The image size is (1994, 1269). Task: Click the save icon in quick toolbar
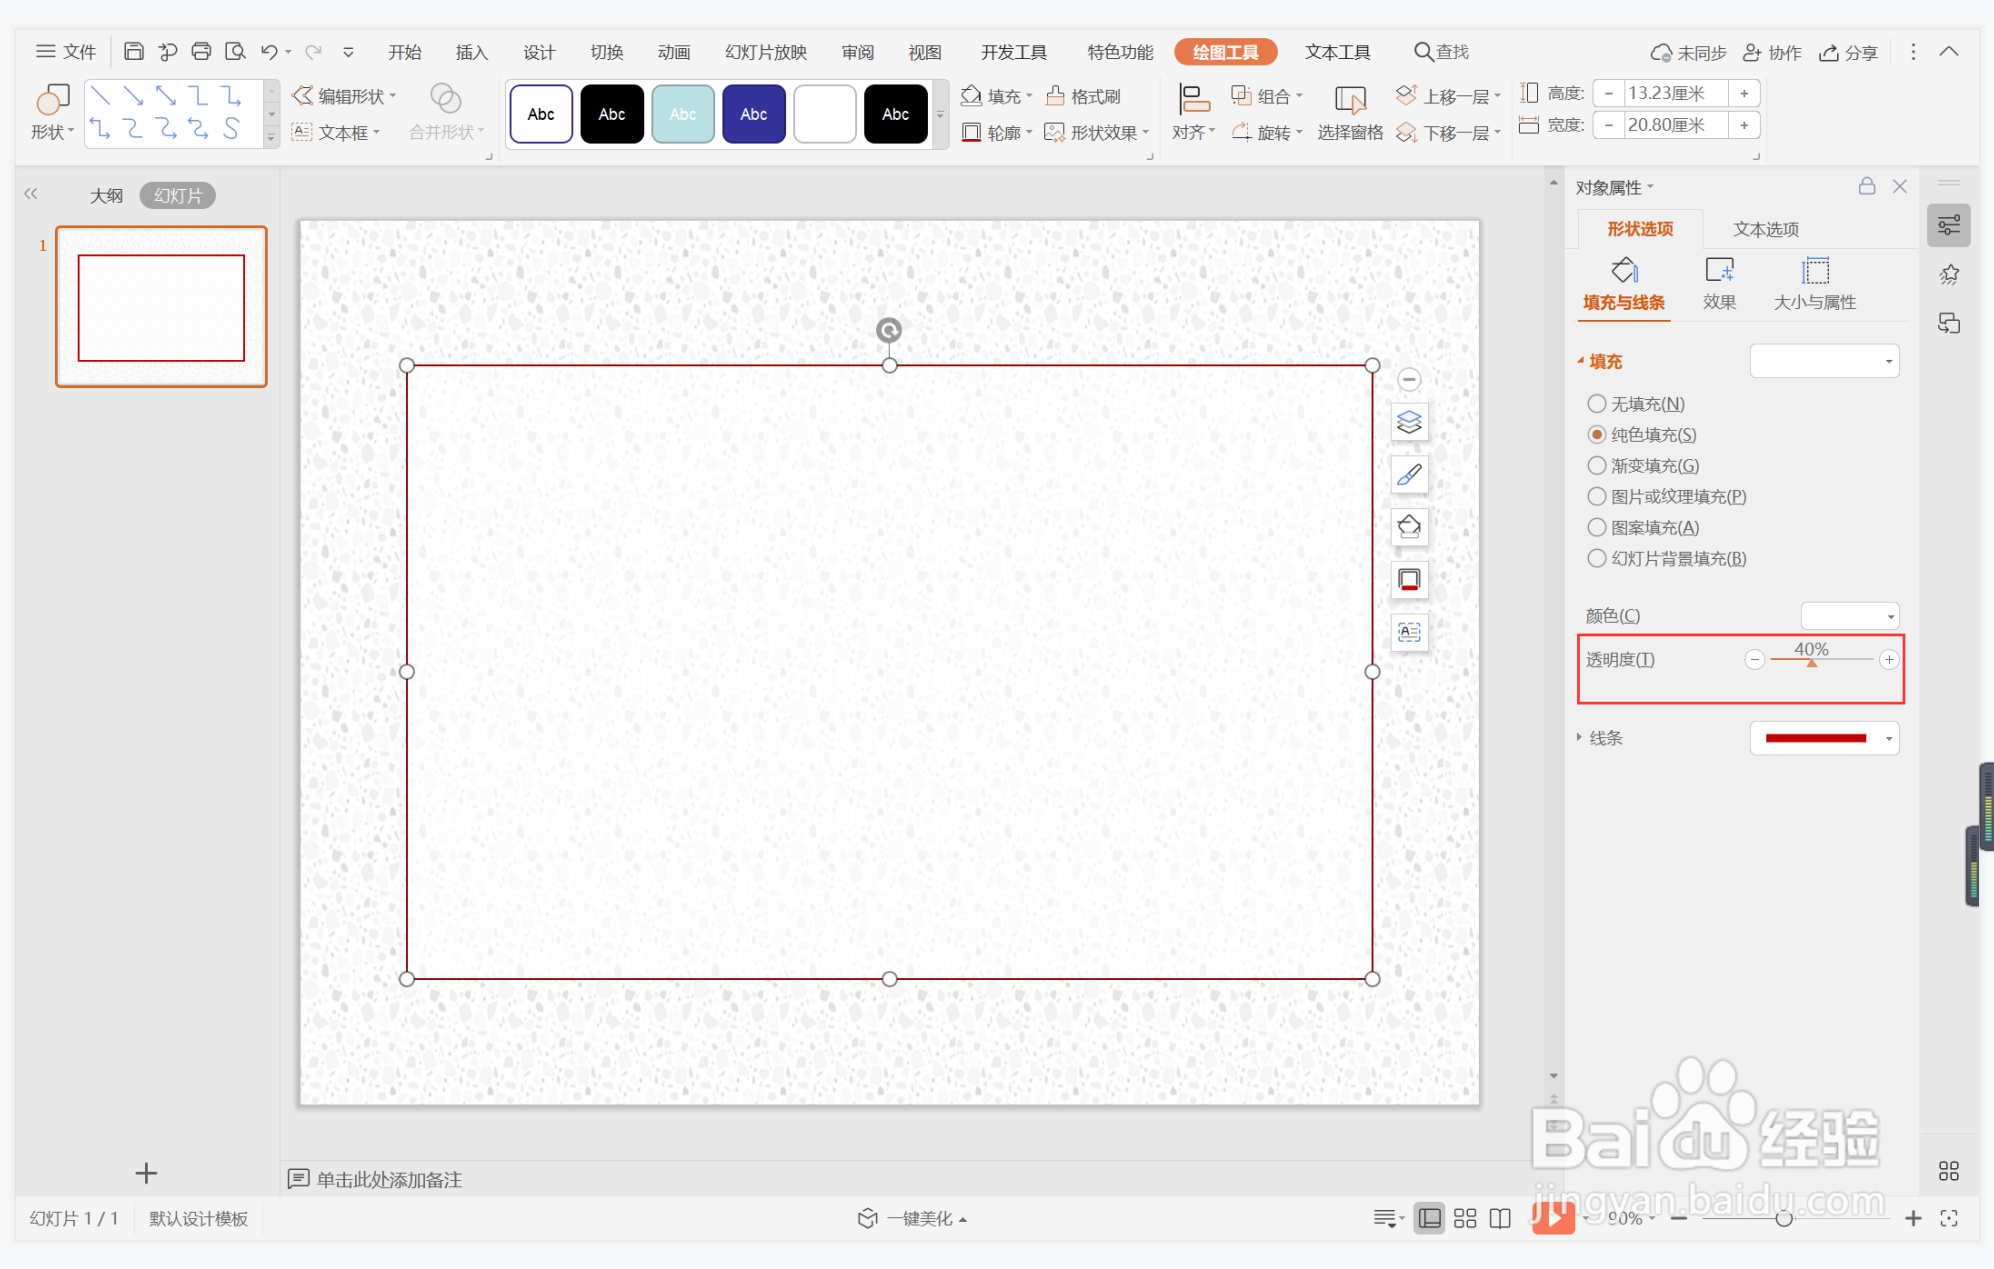(x=133, y=51)
